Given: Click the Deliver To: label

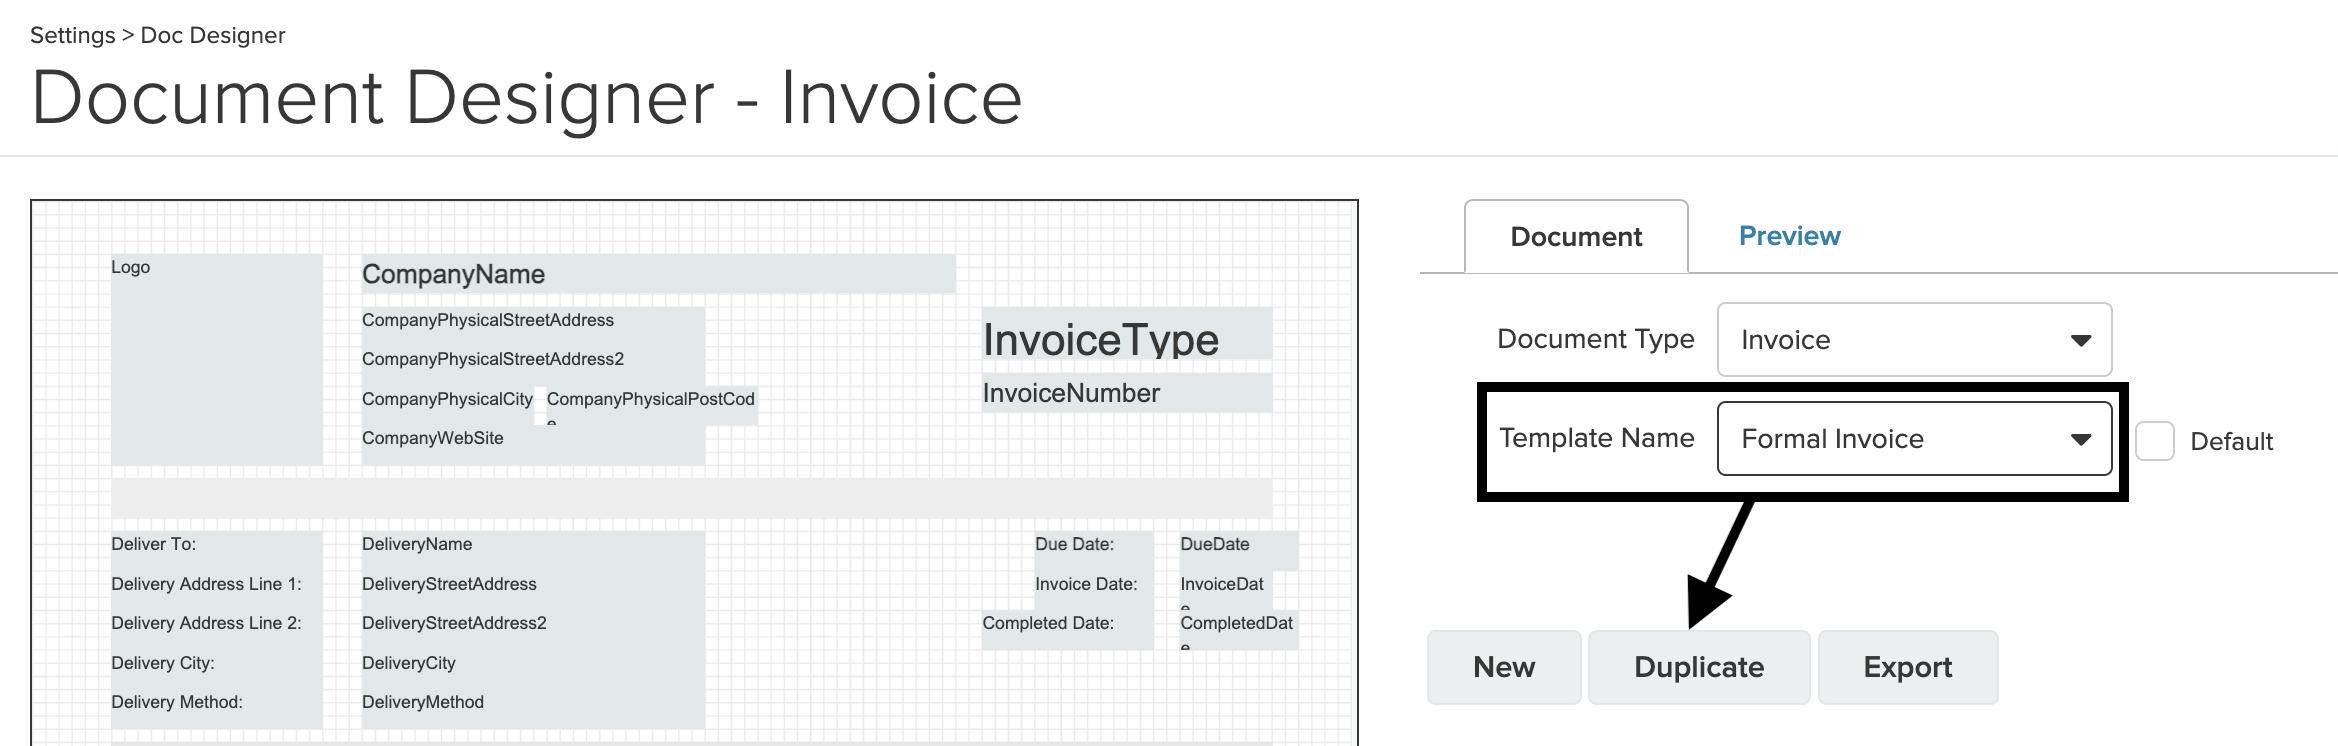Looking at the screenshot, I should (154, 544).
